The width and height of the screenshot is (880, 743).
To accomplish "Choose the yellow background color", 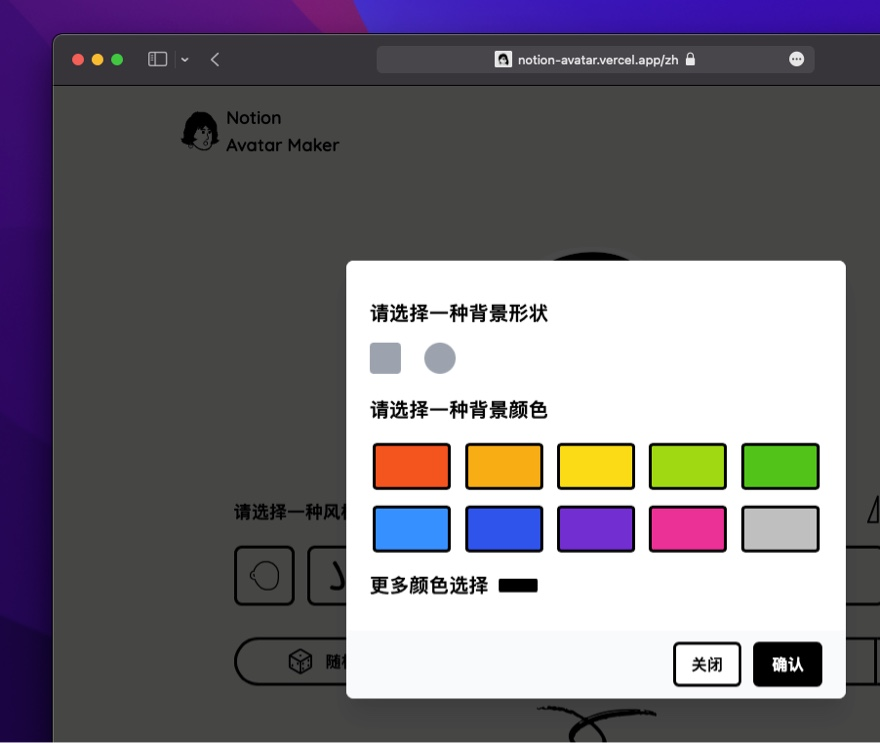I will click(x=596, y=466).
